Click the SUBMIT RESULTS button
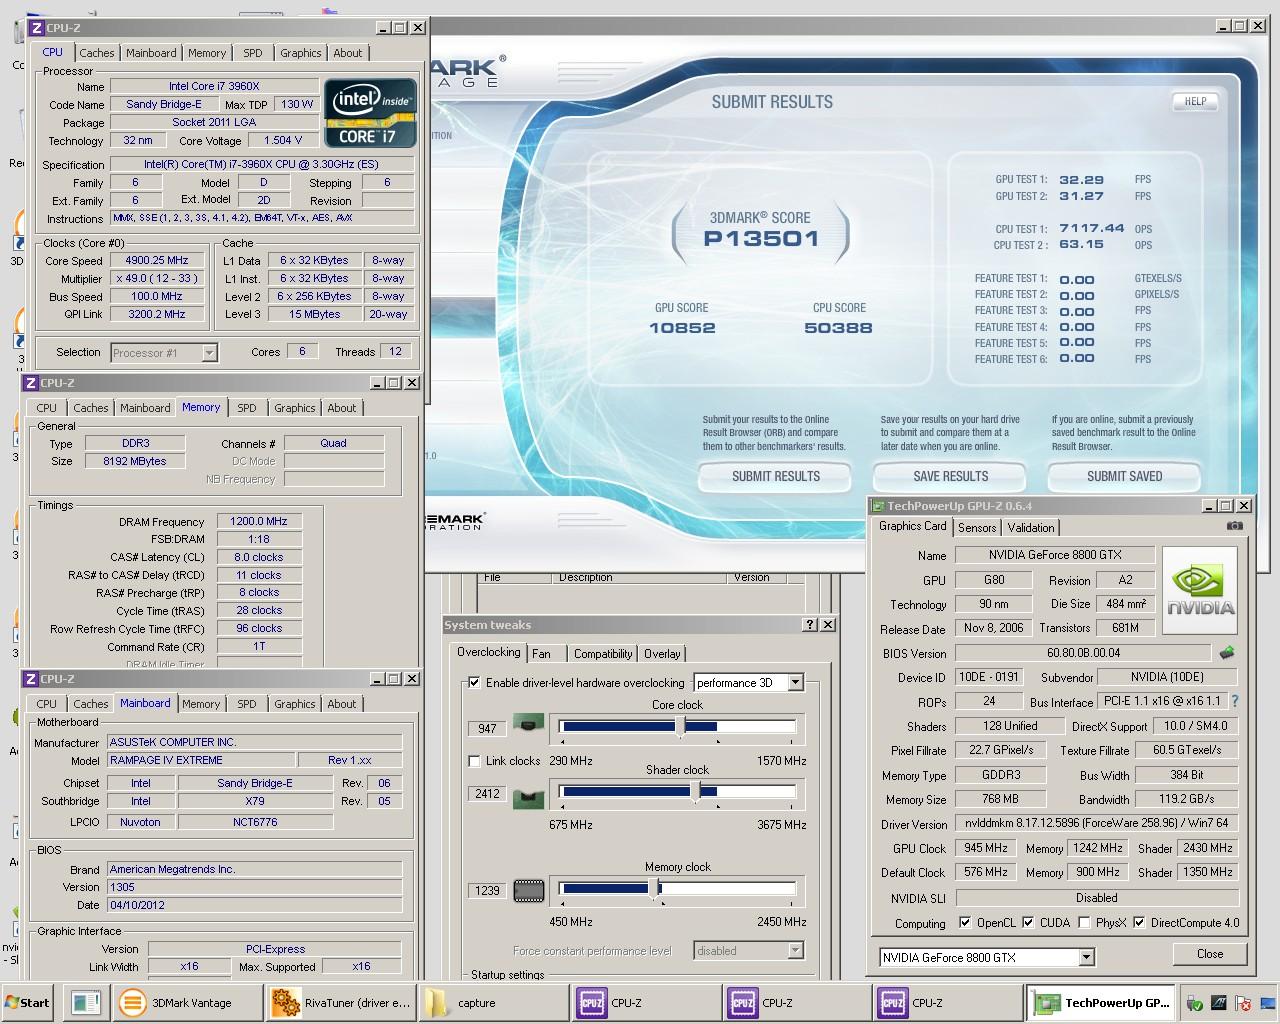Screen dimensions: 1280x1024 point(776,477)
